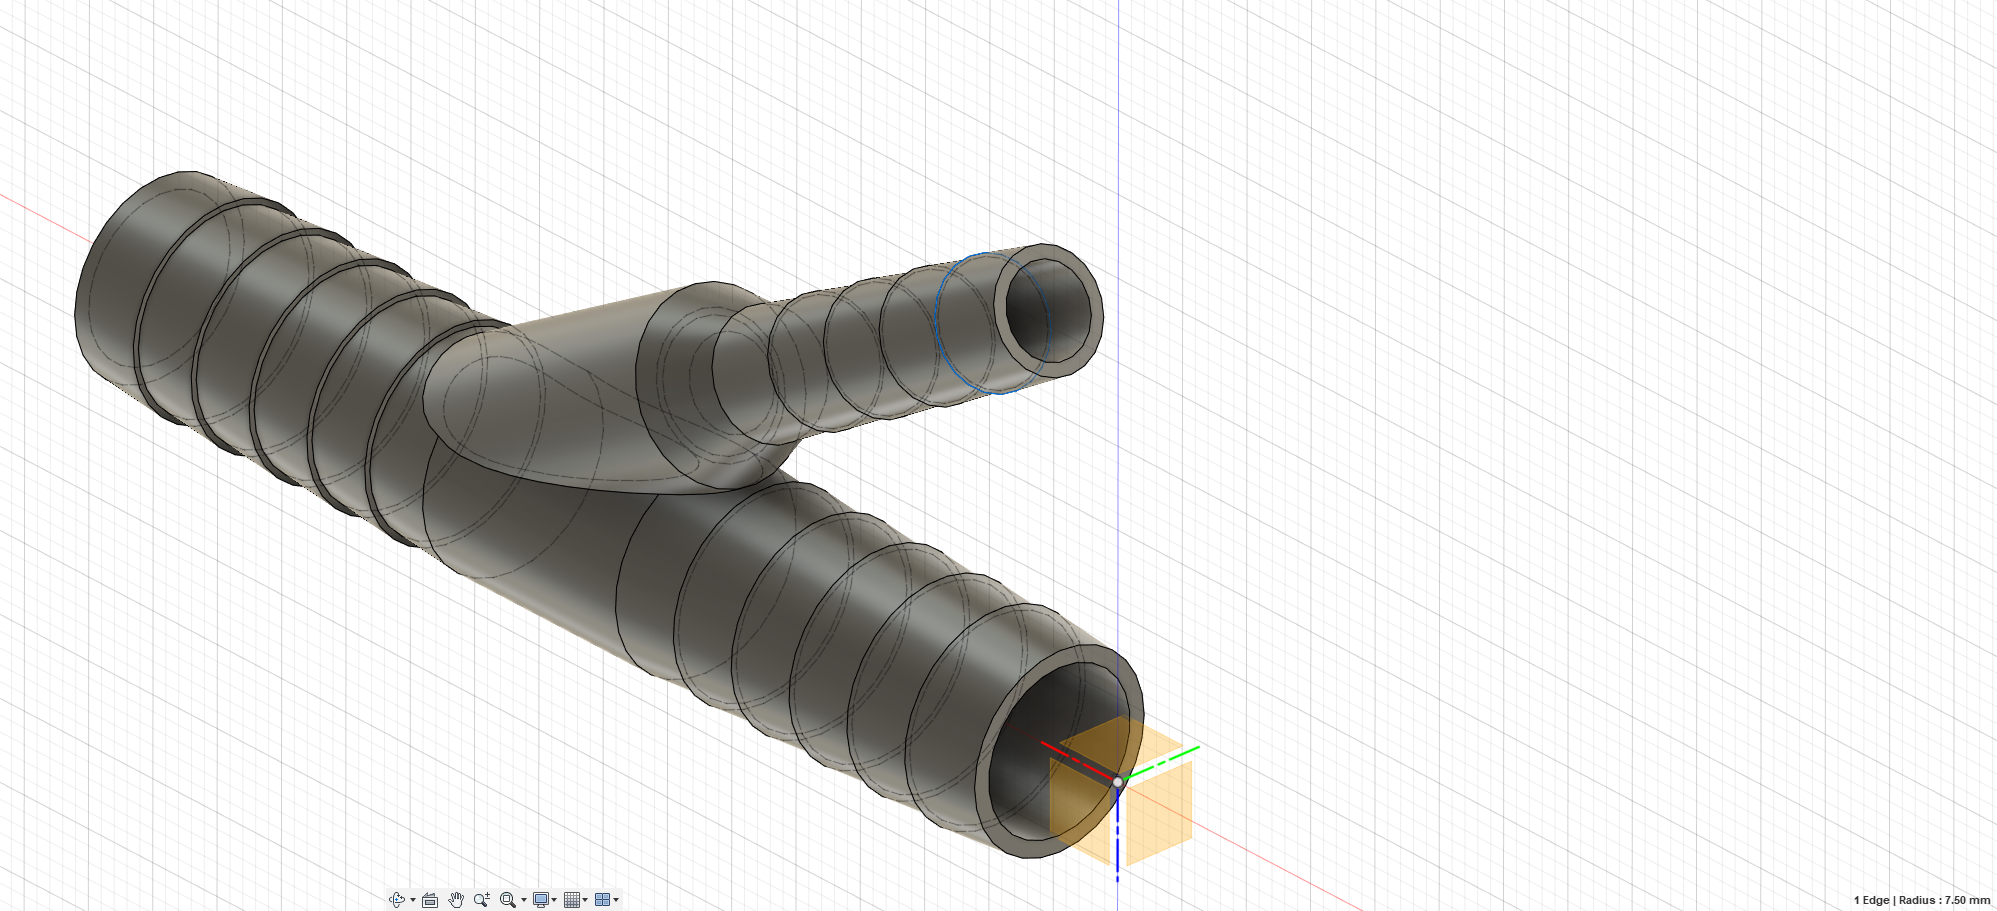Image resolution: width=1997 pixels, height=911 pixels.
Task: Activate the Look At tool
Action: pyautogui.click(x=430, y=900)
